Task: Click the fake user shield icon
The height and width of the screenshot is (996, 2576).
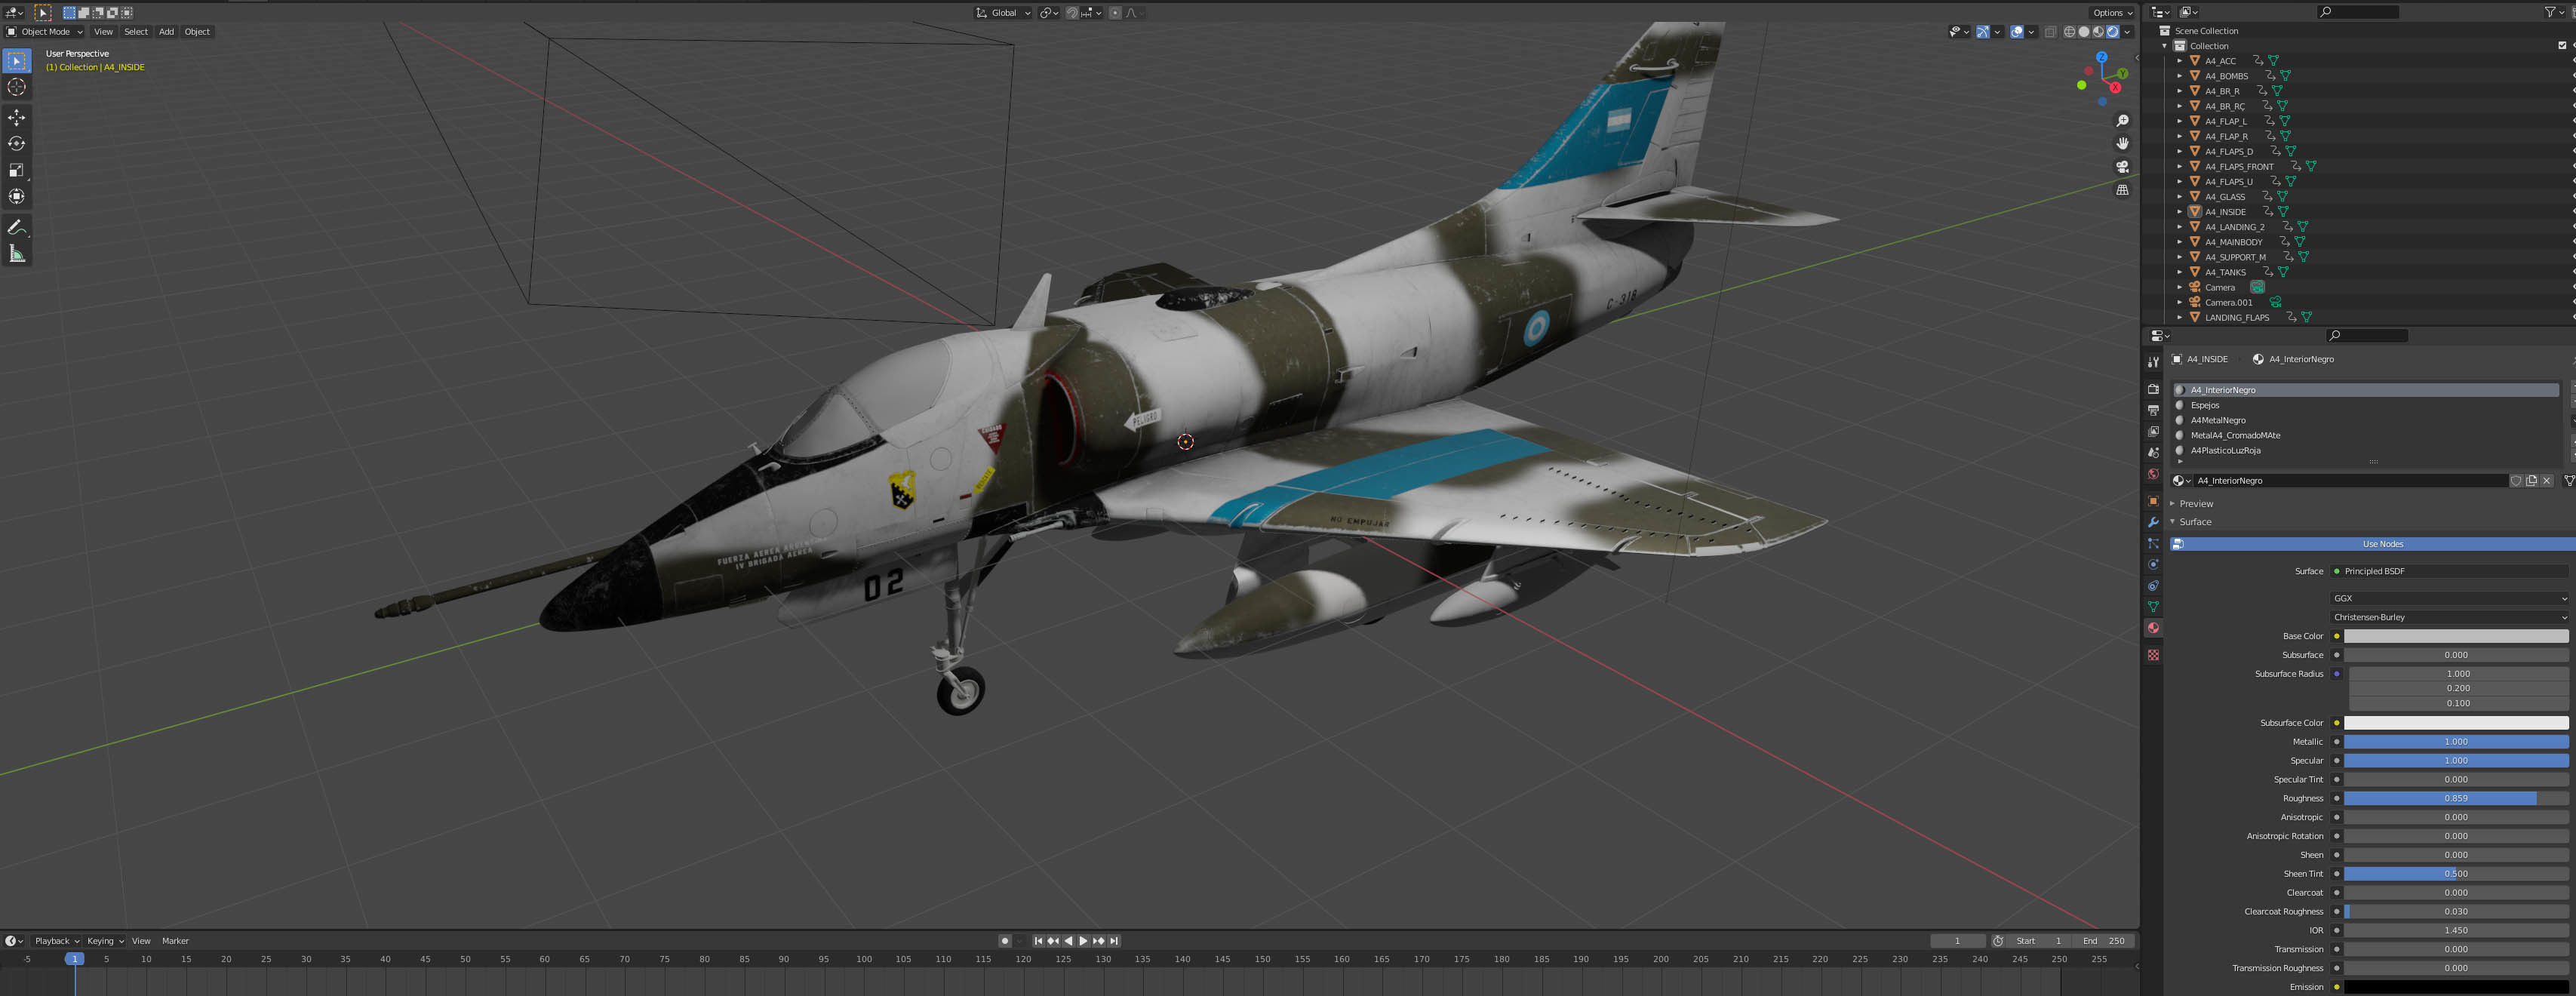Action: point(2516,481)
